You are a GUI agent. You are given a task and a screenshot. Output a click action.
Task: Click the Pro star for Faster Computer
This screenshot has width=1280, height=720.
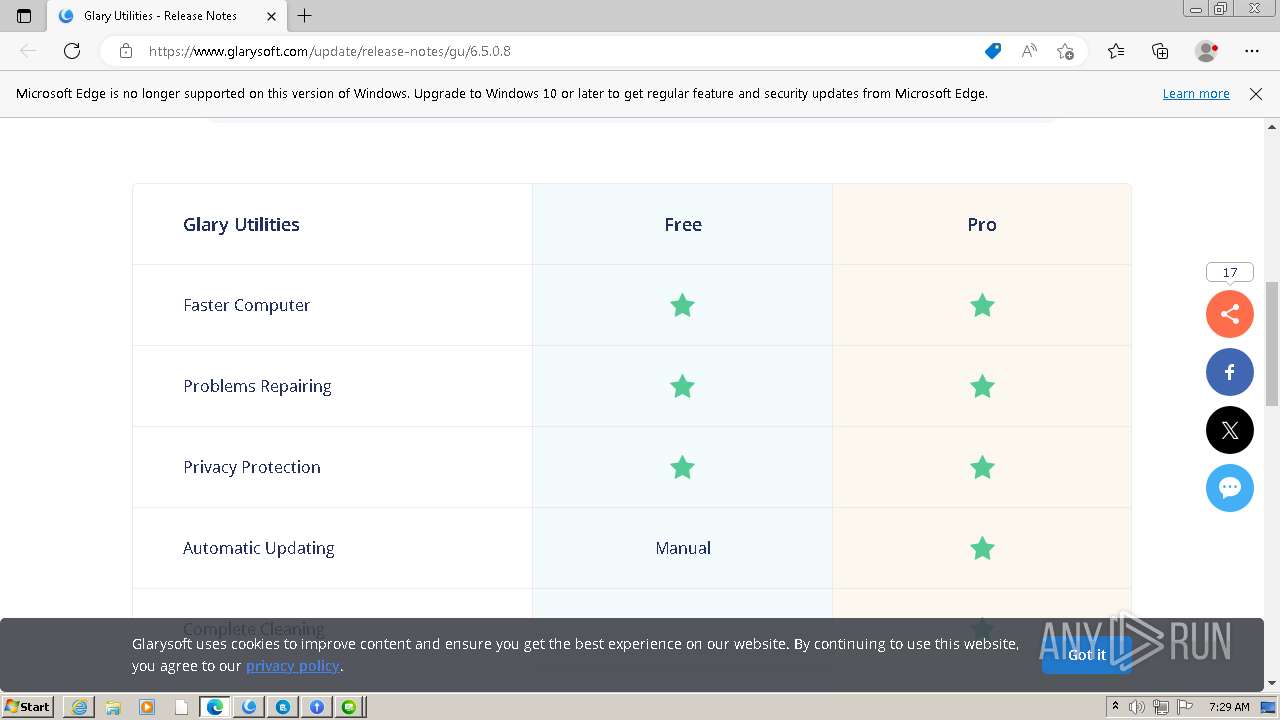982,305
